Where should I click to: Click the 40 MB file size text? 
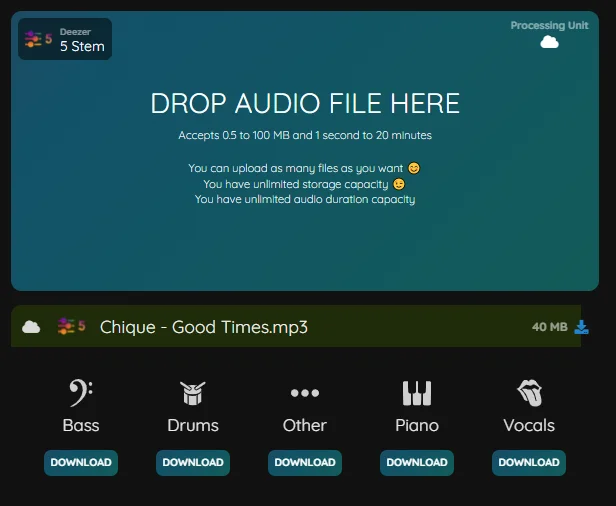coord(549,327)
